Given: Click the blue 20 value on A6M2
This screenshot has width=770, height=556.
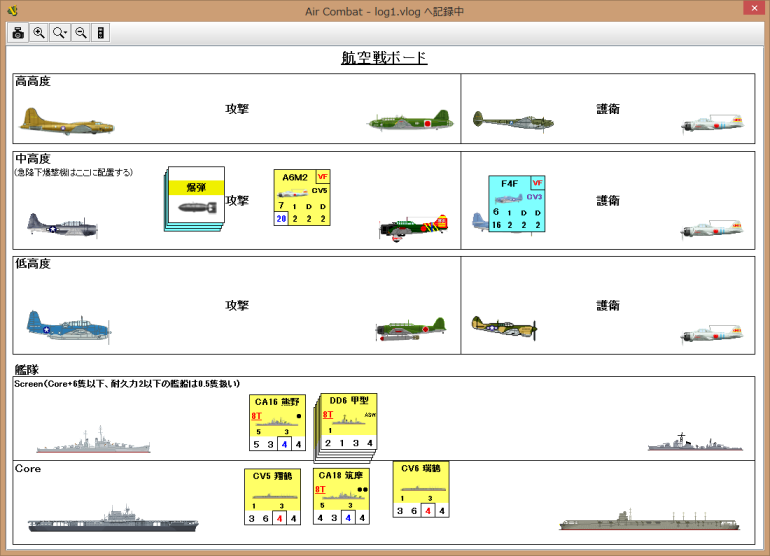Looking at the screenshot, I should coord(281,219).
